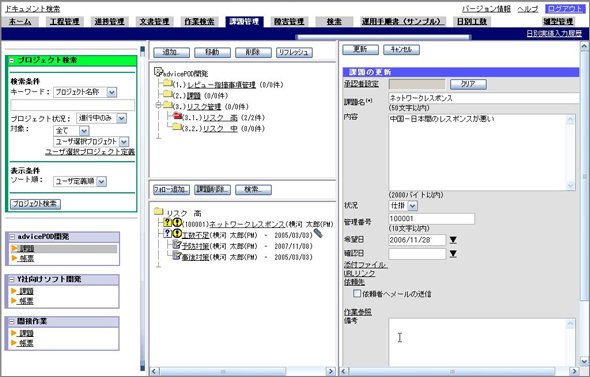This screenshot has height=377, width=590.
Task: Click exclamation warning icon on 工数不足 row
Action: click(177, 234)
